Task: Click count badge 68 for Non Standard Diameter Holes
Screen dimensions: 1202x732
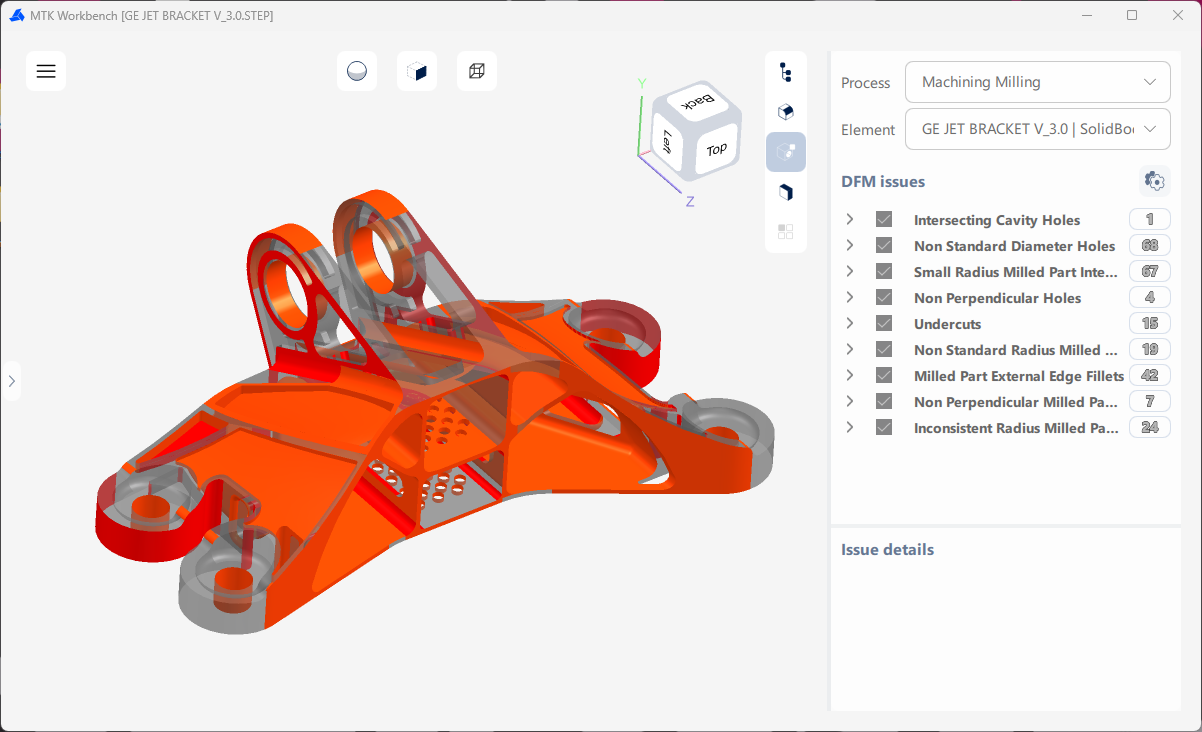Action: (1150, 246)
